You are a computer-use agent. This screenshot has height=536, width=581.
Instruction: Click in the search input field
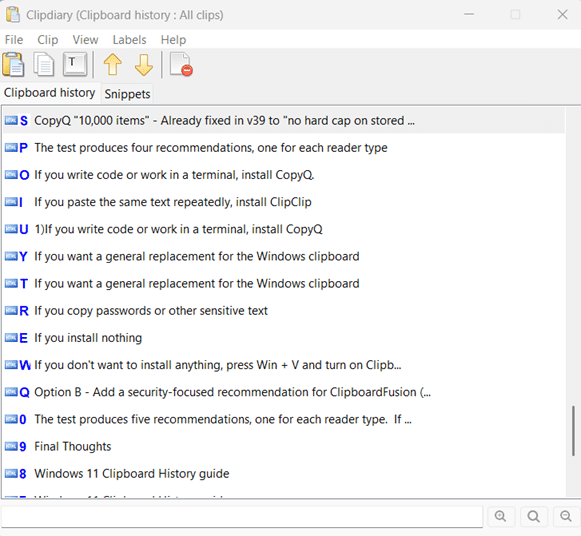[x=242, y=516]
